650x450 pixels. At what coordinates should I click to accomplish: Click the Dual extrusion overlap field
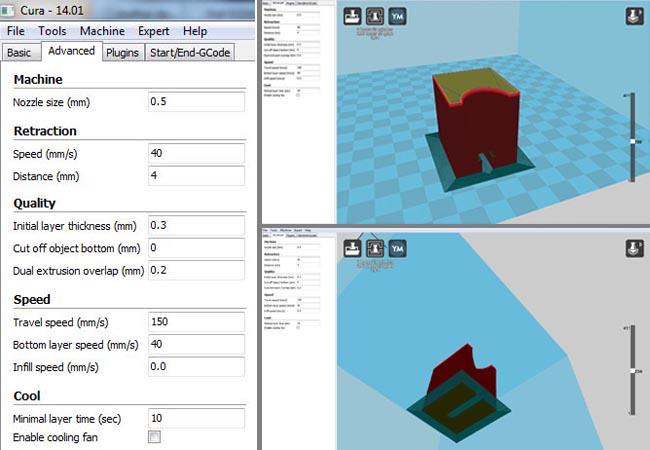coord(196,270)
